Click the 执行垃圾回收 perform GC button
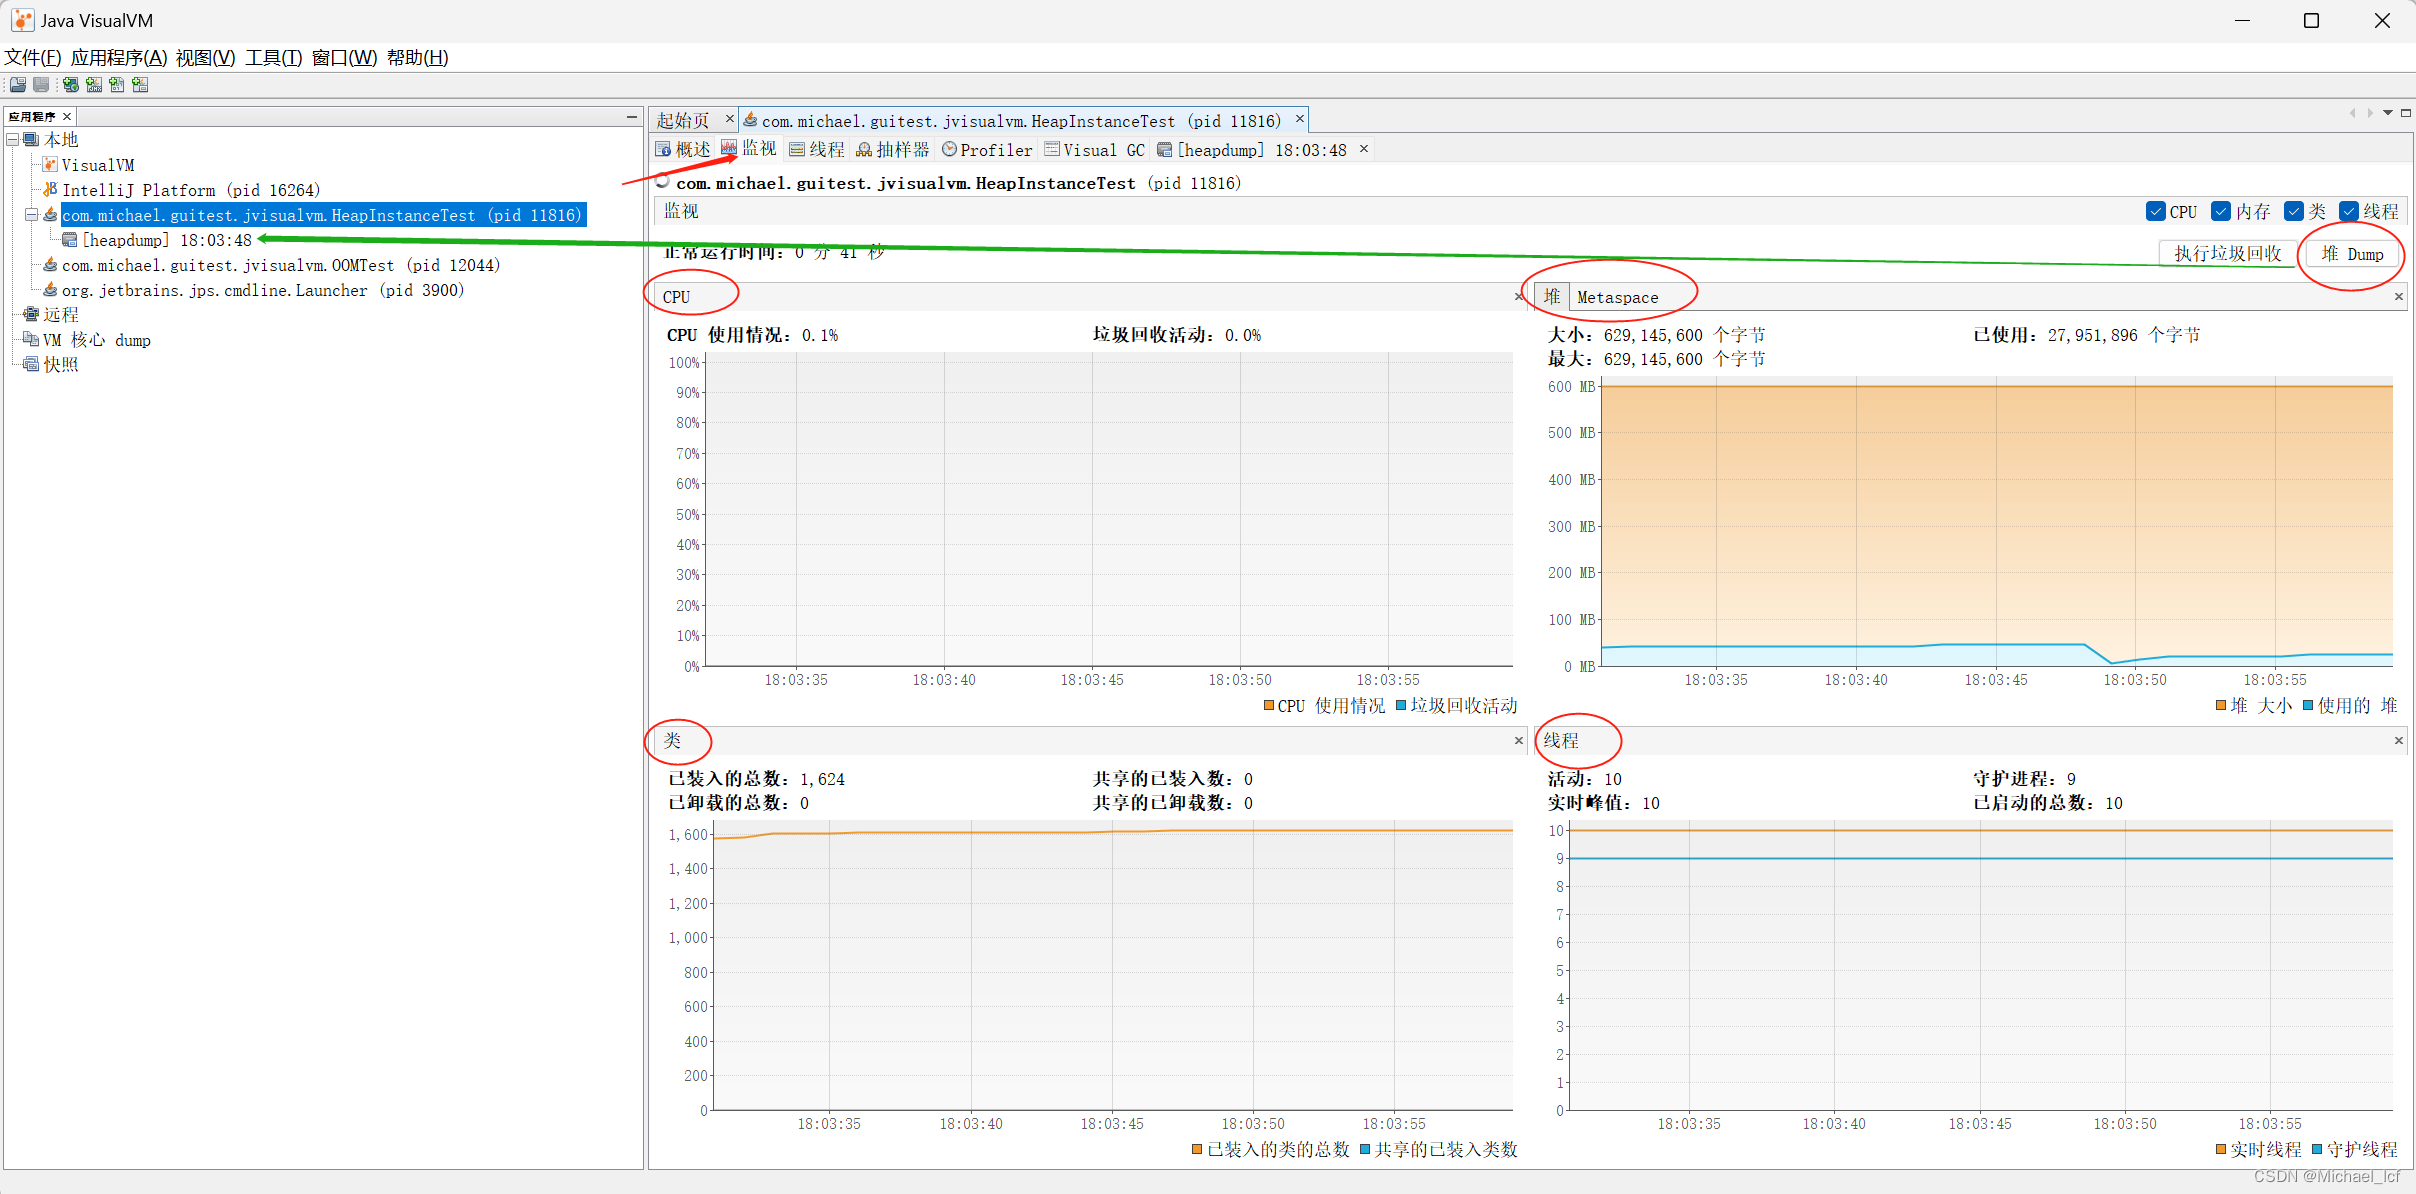The height and width of the screenshot is (1194, 2416). [2228, 254]
